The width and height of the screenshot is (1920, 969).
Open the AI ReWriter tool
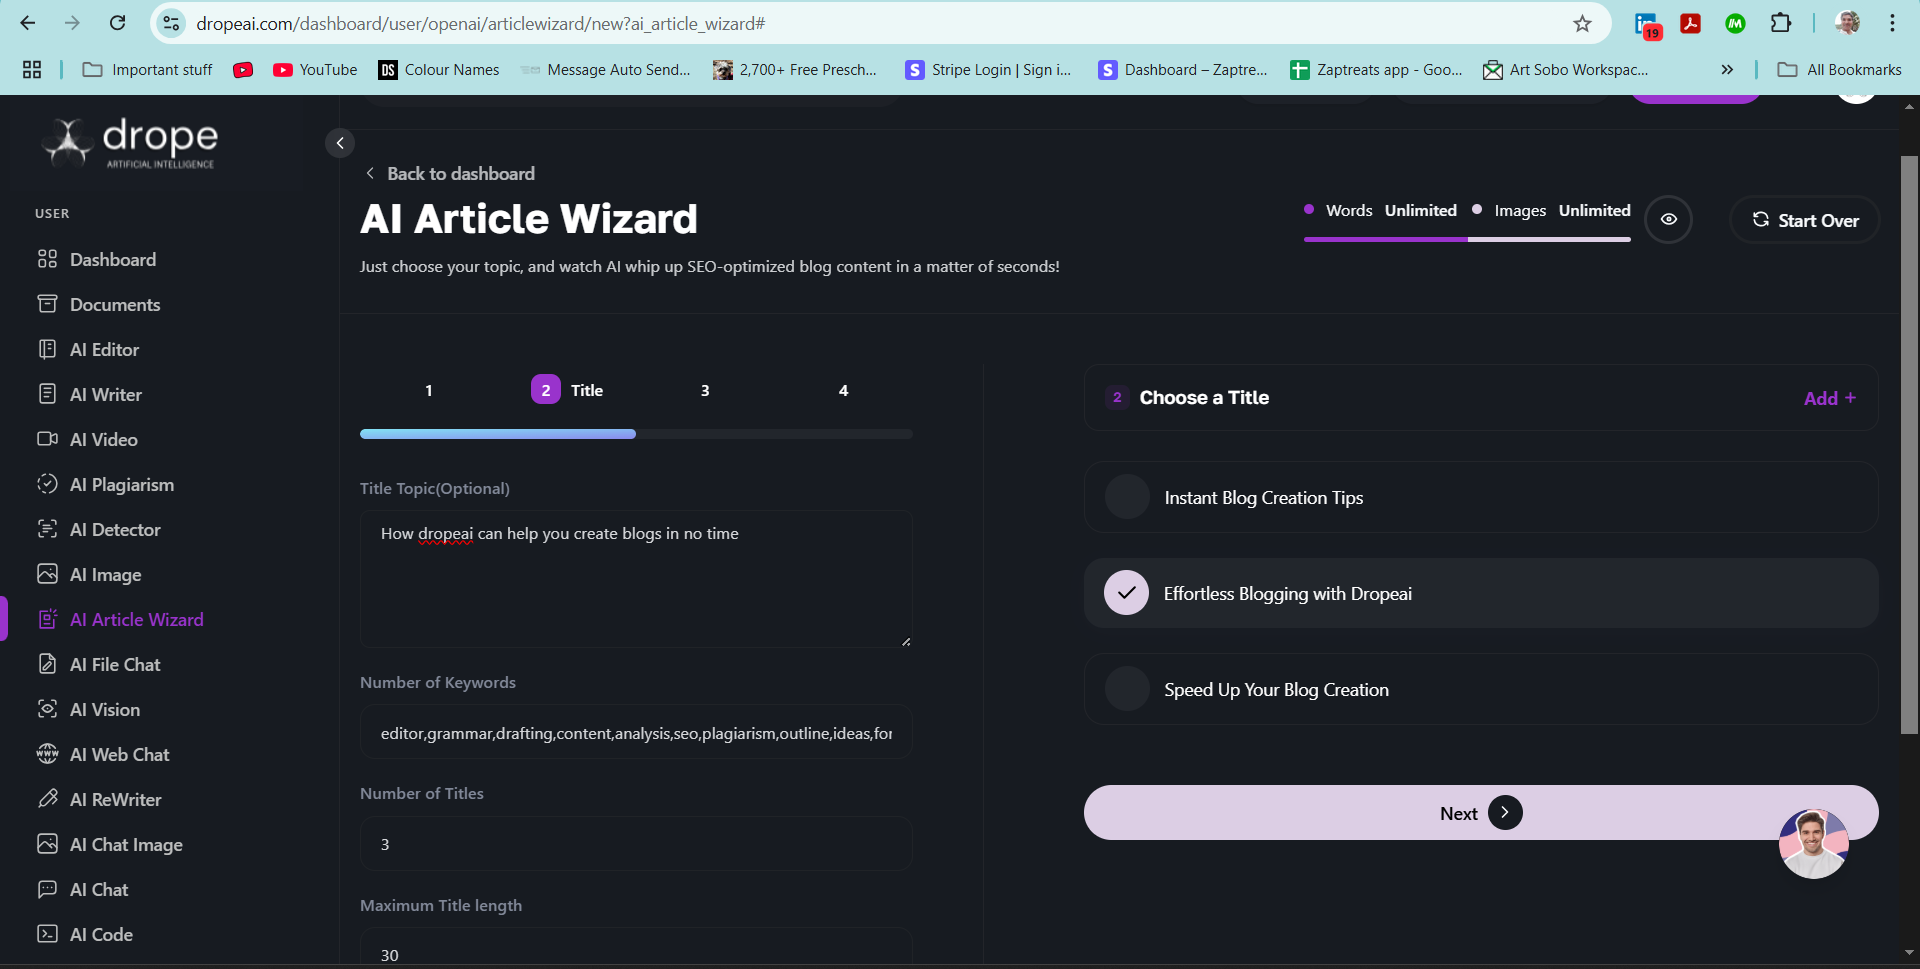(x=115, y=799)
